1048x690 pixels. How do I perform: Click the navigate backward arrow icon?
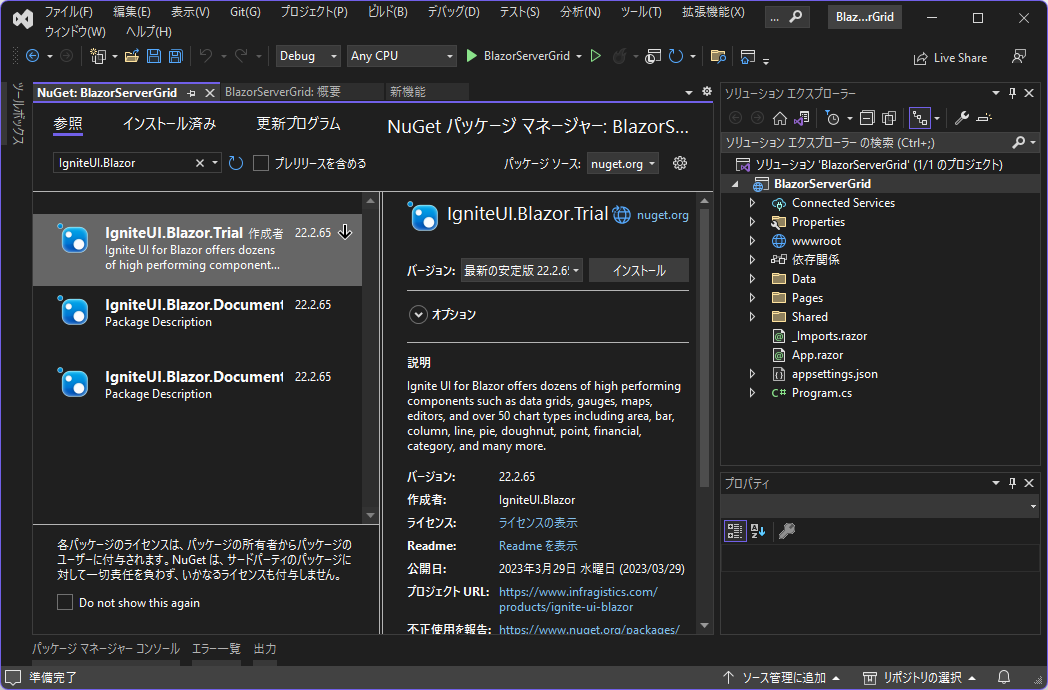[32, 56]
